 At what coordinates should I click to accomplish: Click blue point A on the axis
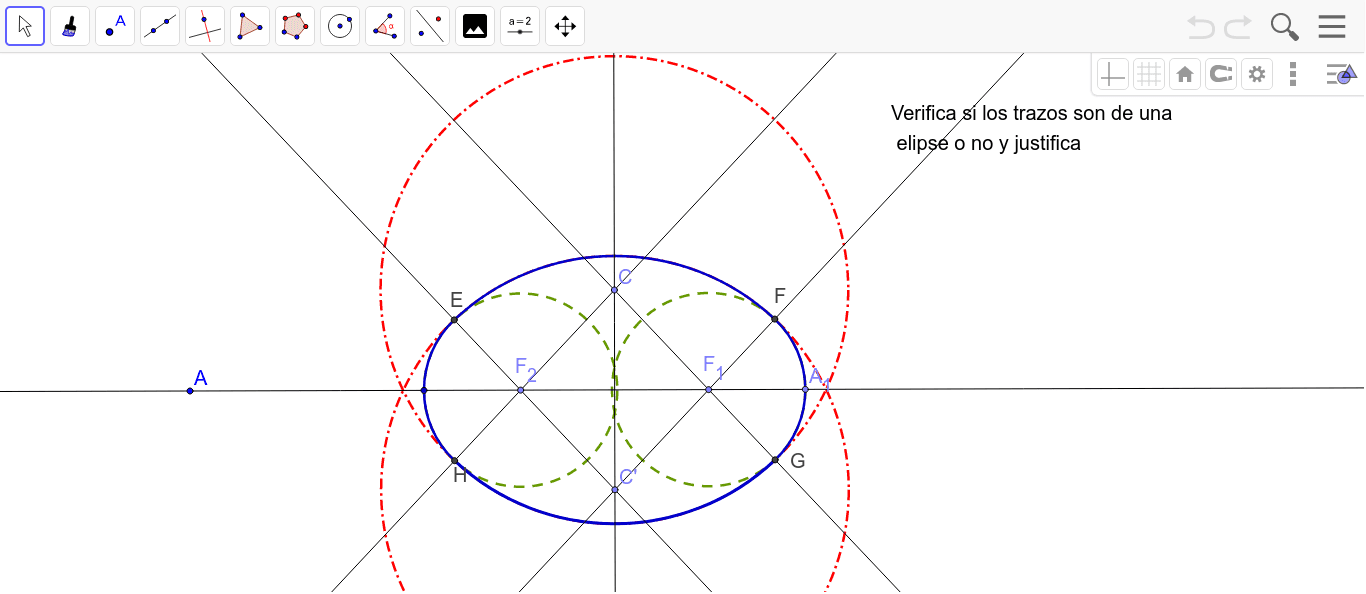click(190, 390)
